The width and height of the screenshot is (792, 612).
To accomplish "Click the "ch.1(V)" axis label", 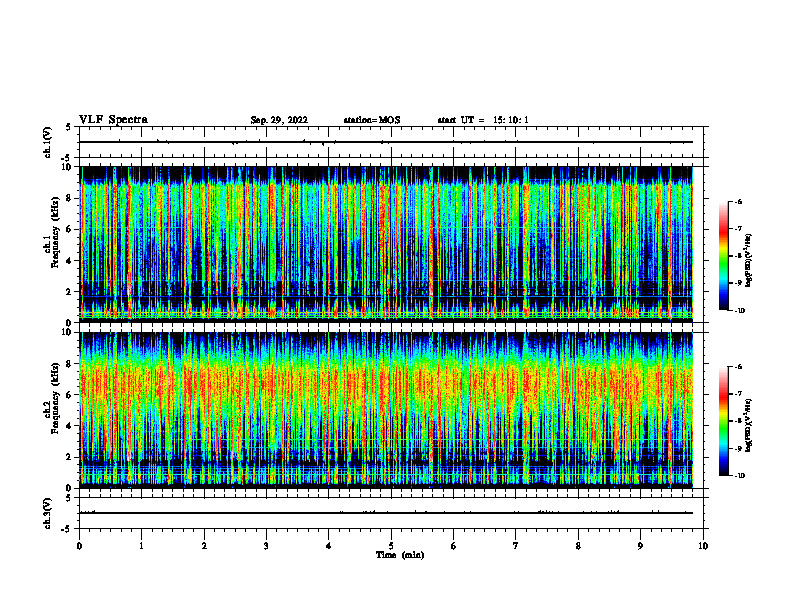I will point(47,142).
